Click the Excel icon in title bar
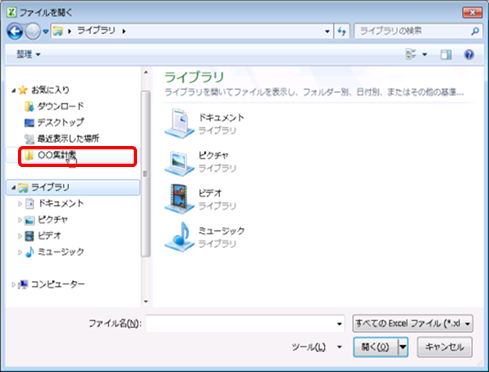Viewport: 489px width, 372px height. [x=11, y=12]
